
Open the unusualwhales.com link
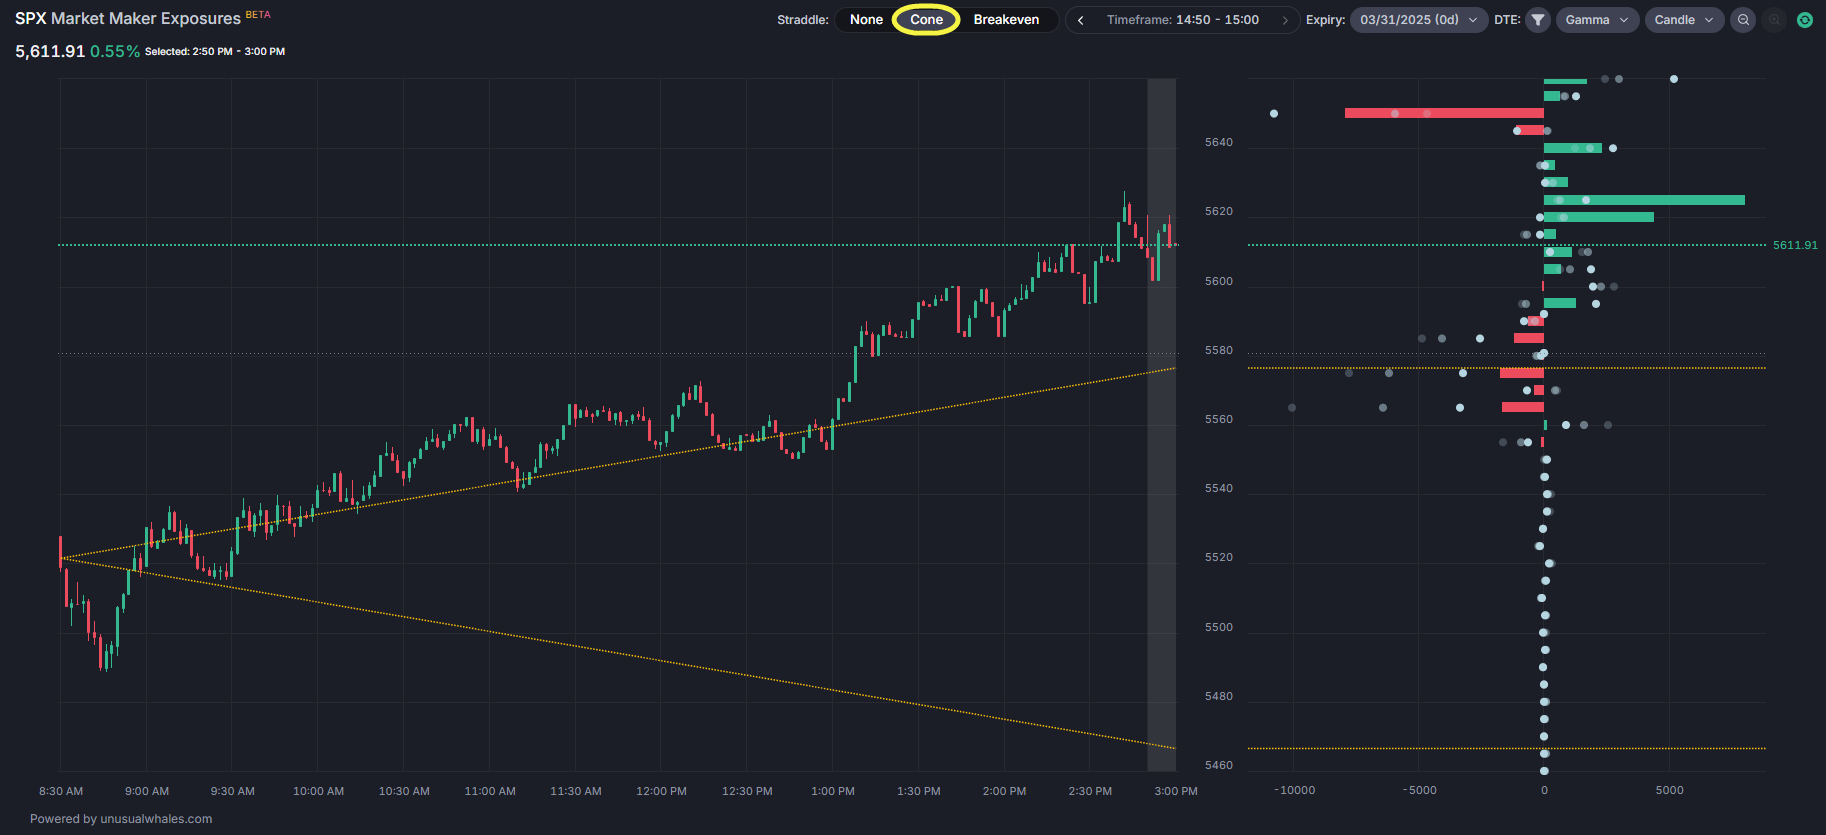(x=156, y=819)
